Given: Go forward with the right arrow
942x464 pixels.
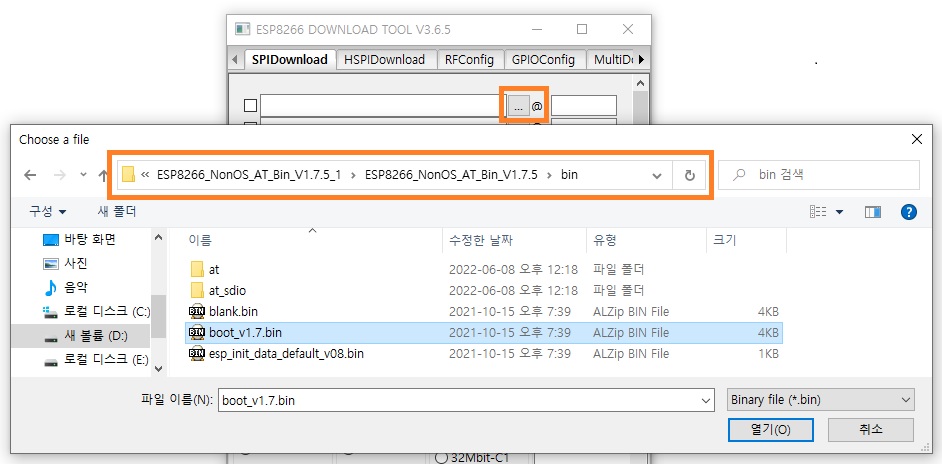Looking at the screenshot, I should [x=59, y=175].
